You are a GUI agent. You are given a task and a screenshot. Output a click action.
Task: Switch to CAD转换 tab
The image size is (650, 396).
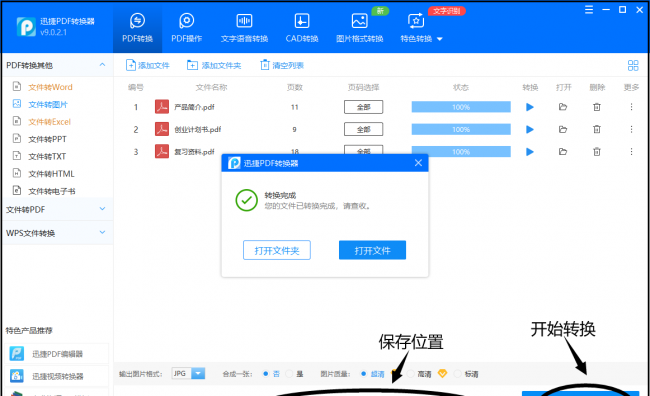point(302,28)
